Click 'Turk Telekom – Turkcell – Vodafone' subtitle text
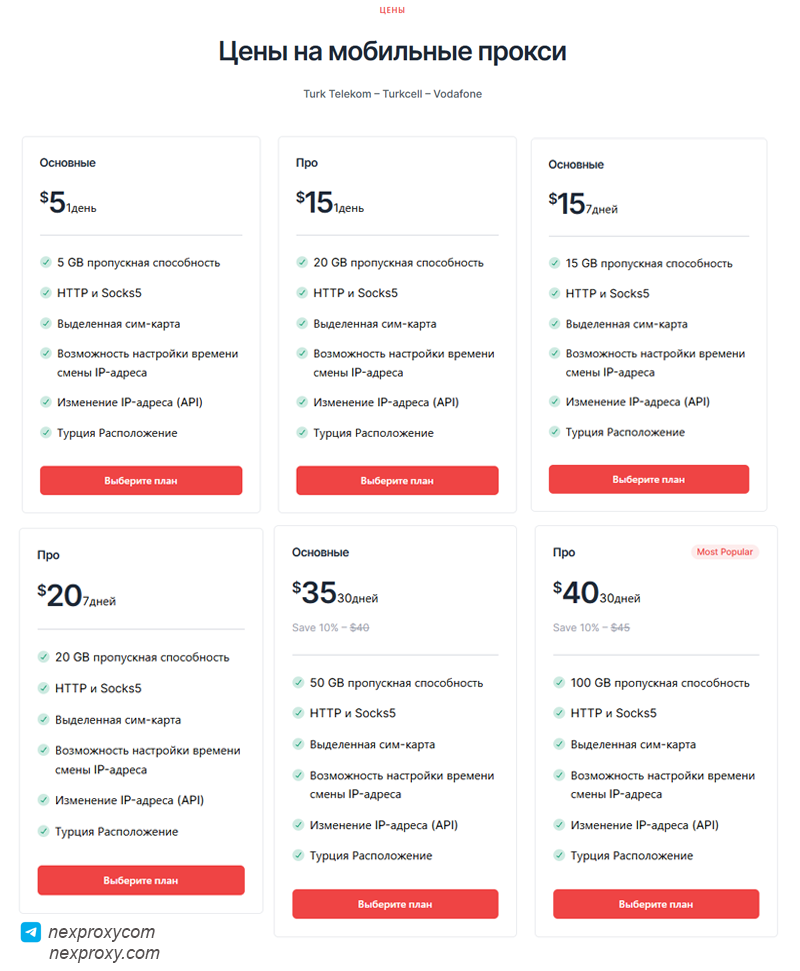Screen dimensions: 800x971 pos(393,93)
